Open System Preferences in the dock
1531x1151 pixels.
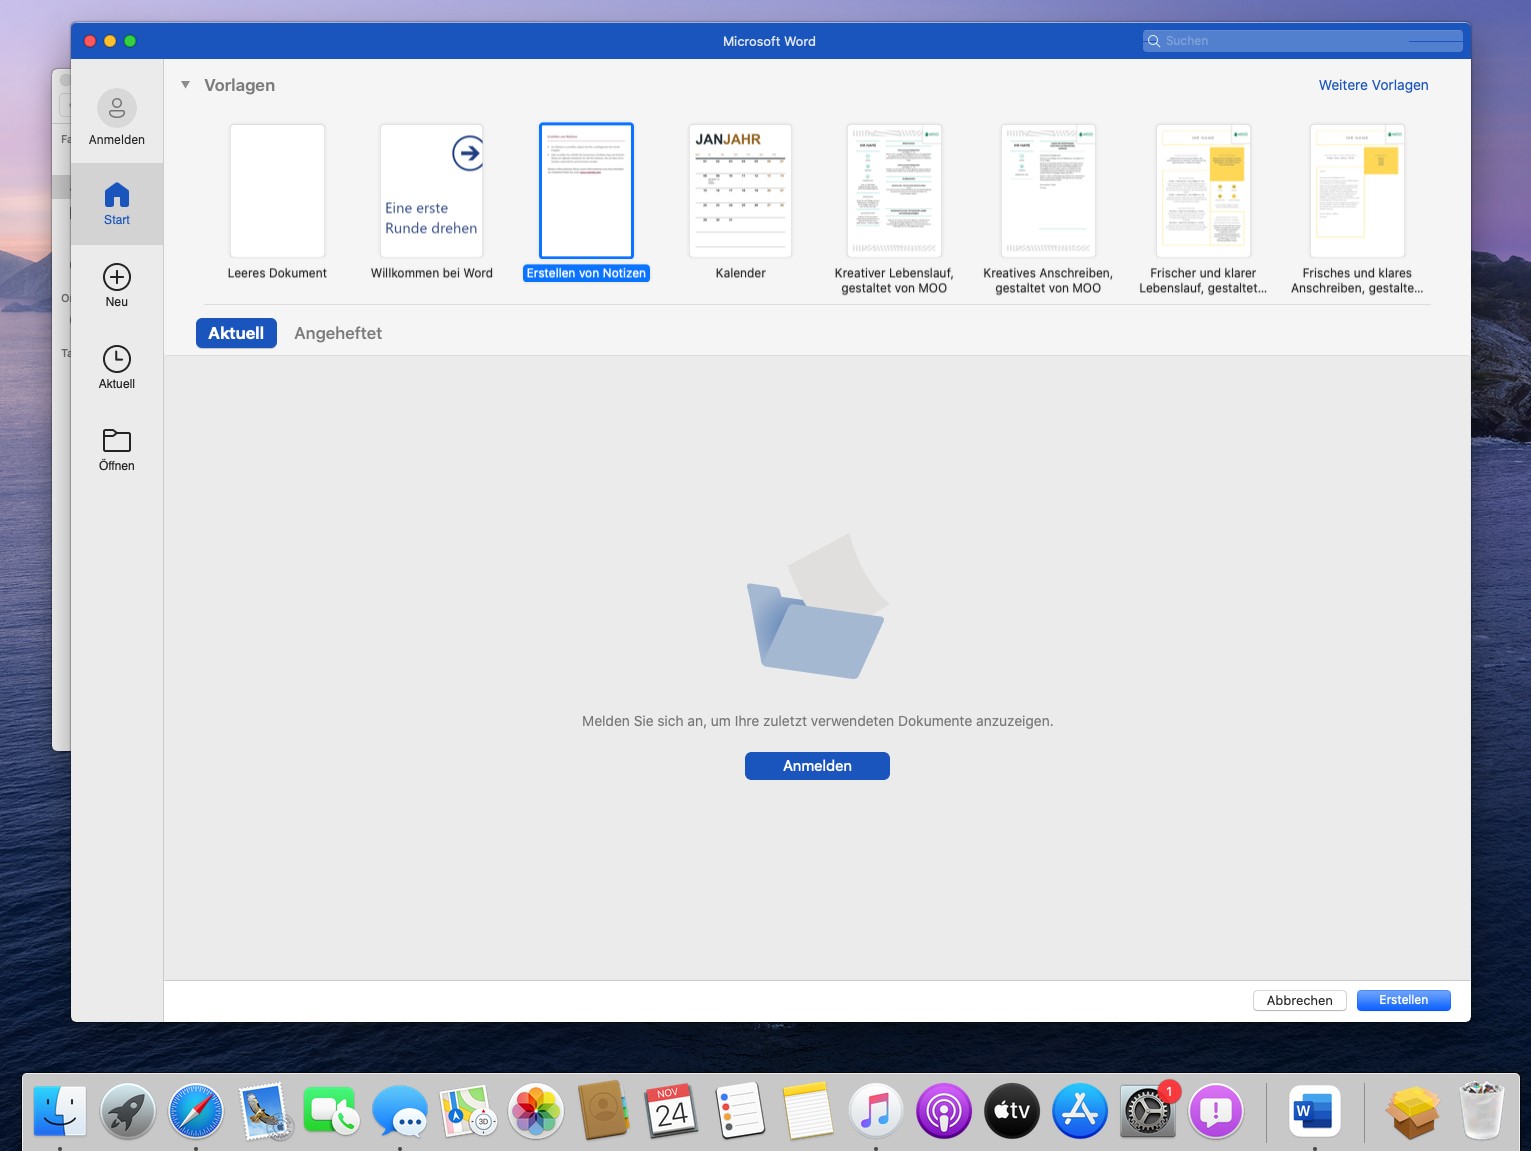click(x=1147, y=1111)
